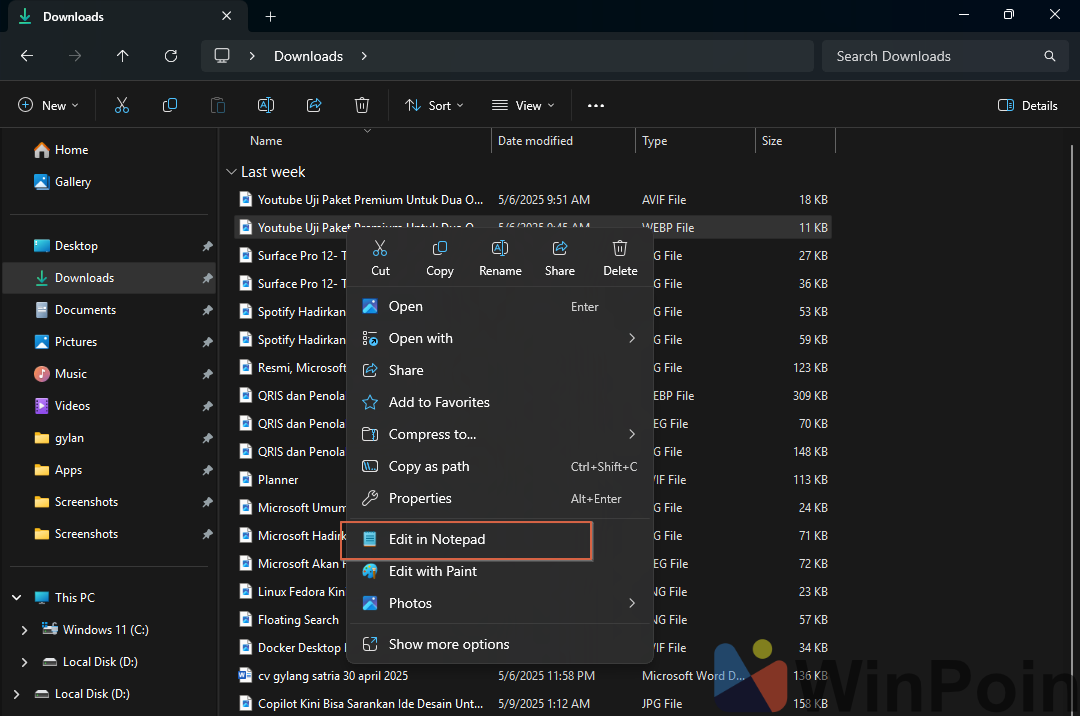The height and width of the screenshot is (716, 1080).
Task: Choose Edit with Paint
Action: (x=499, y=571)
